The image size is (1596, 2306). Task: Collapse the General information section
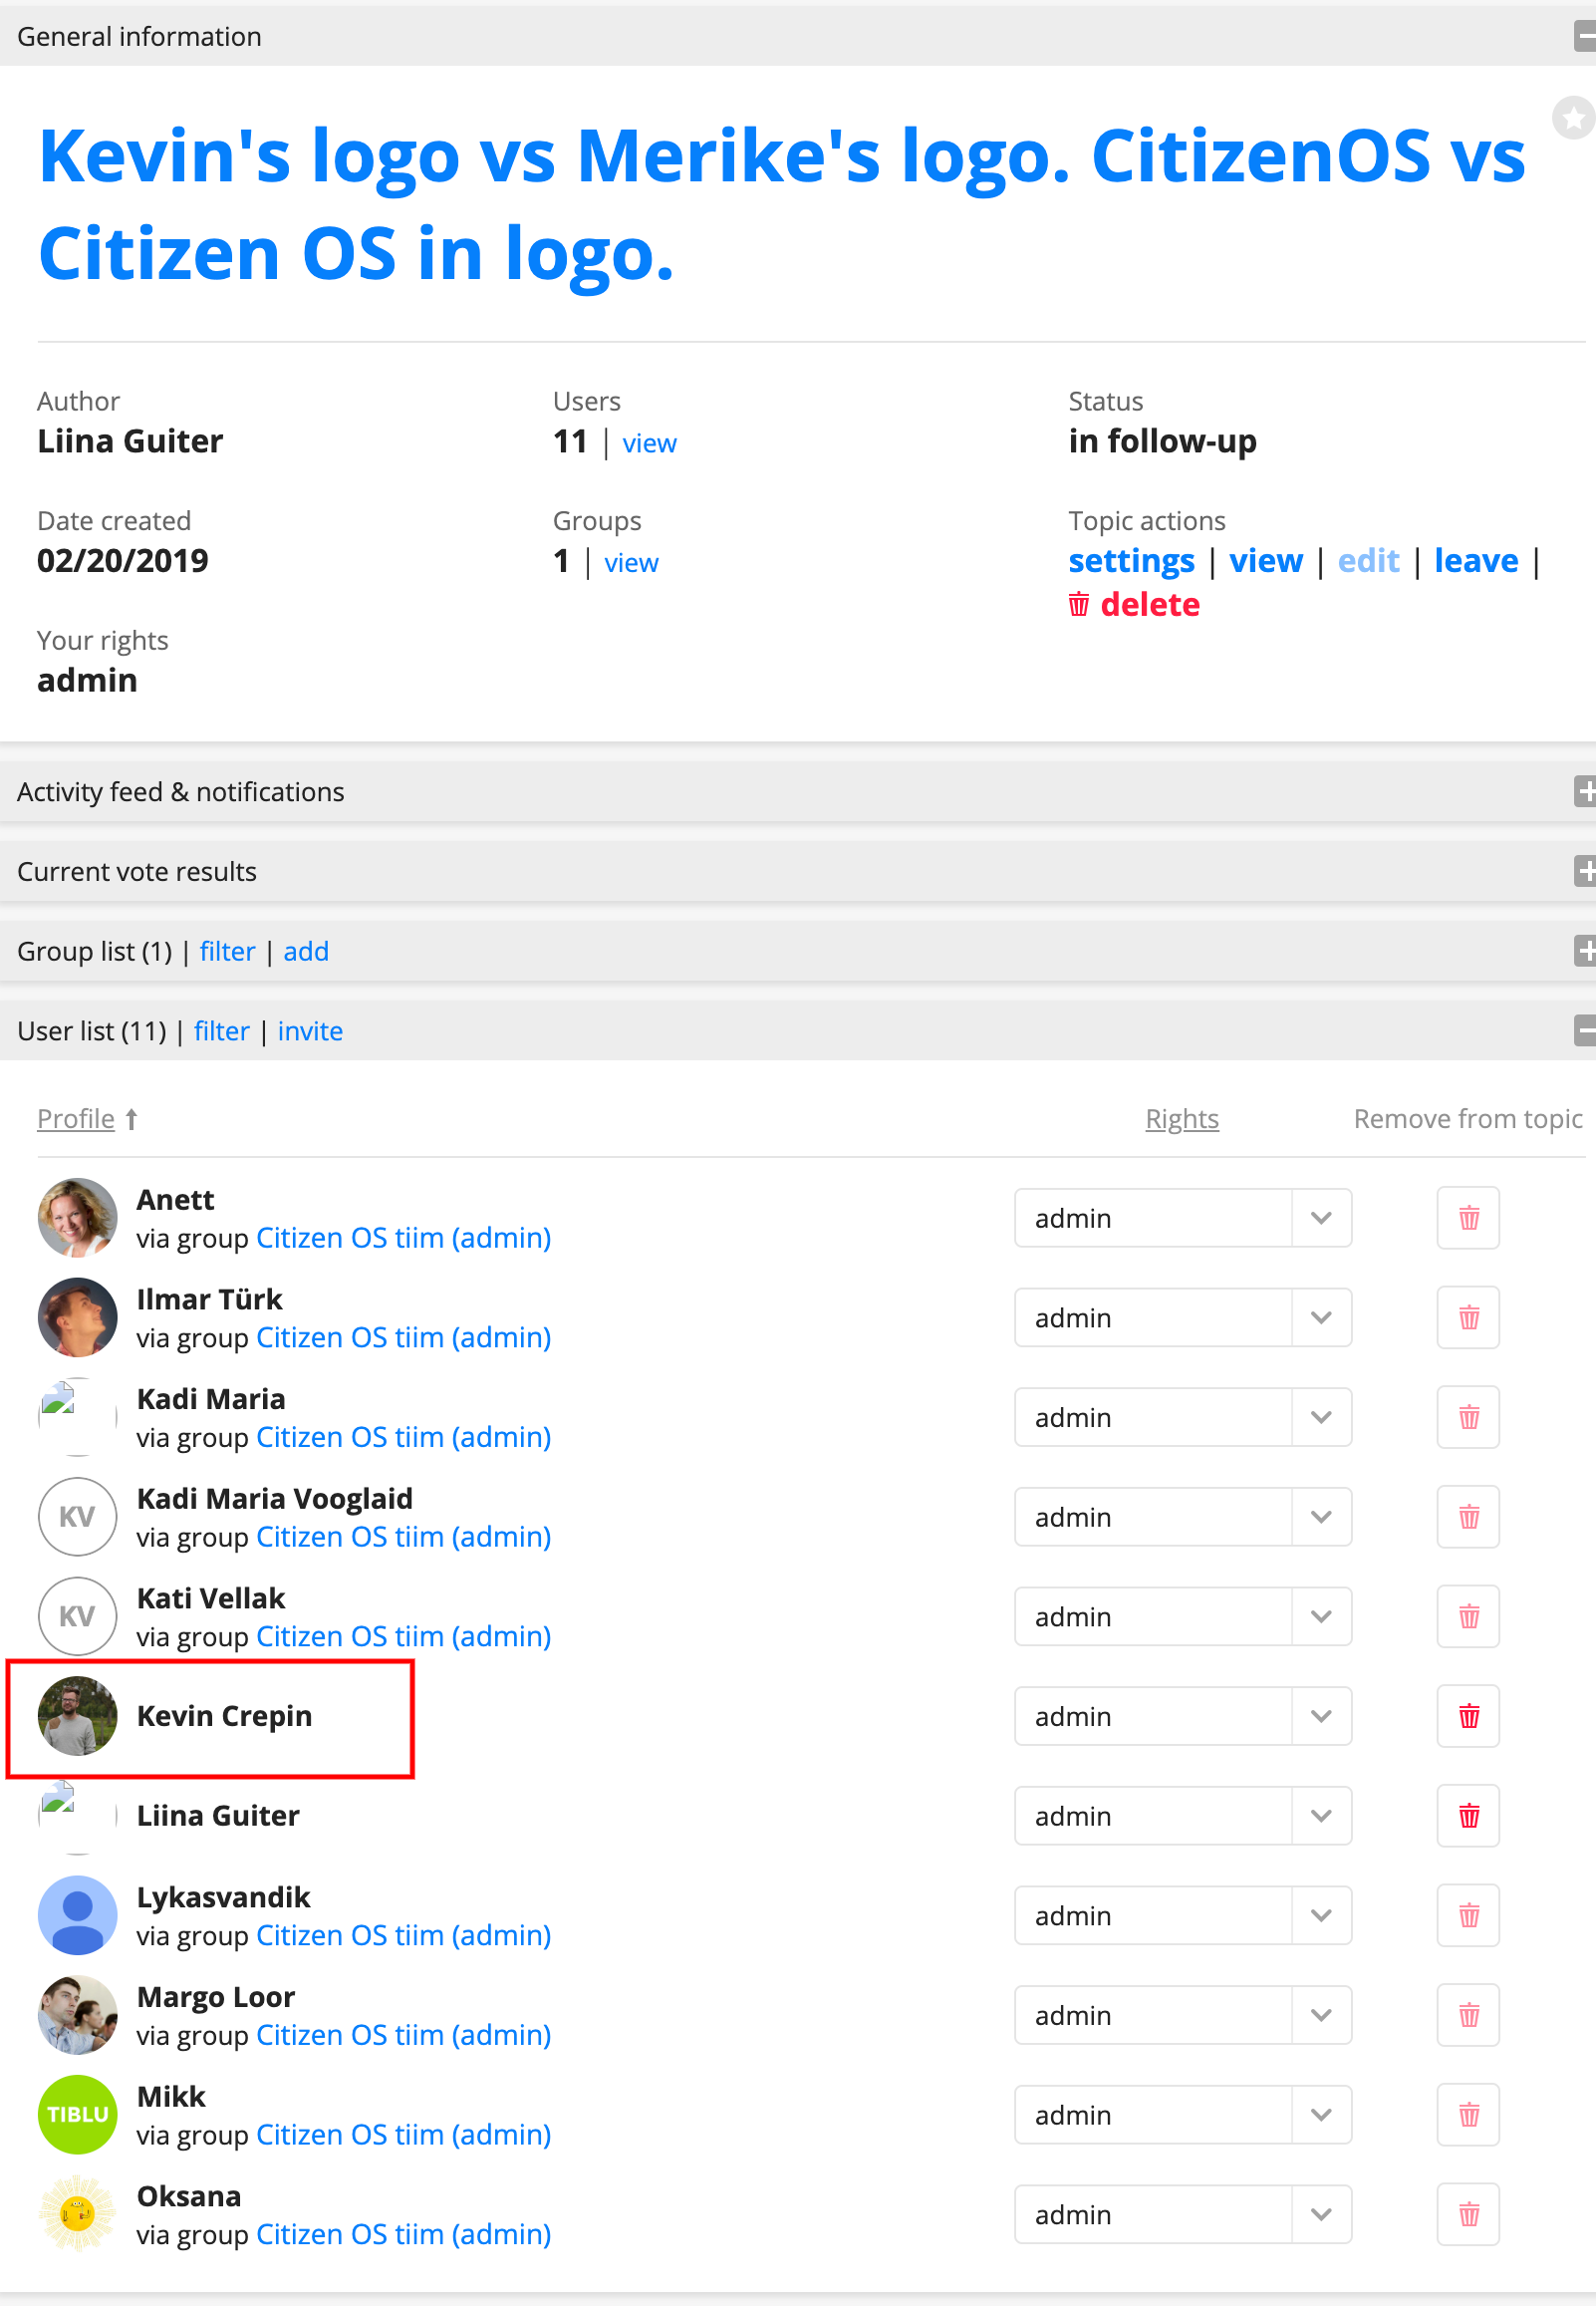pyautogui.click(x=1585, y=37)
